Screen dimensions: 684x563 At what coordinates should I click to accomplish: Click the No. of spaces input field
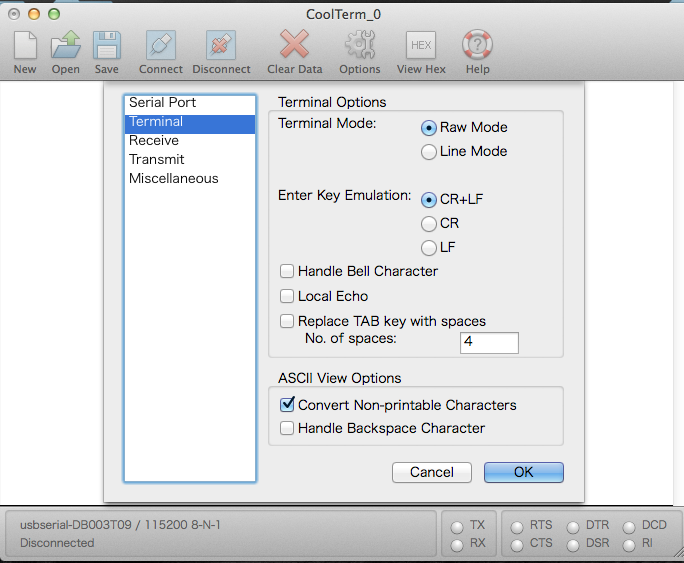click(x=489, y=343)
